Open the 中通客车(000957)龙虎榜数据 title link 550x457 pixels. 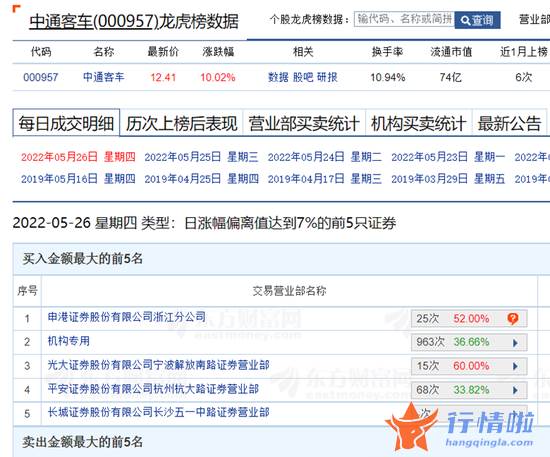click(134, 21)
